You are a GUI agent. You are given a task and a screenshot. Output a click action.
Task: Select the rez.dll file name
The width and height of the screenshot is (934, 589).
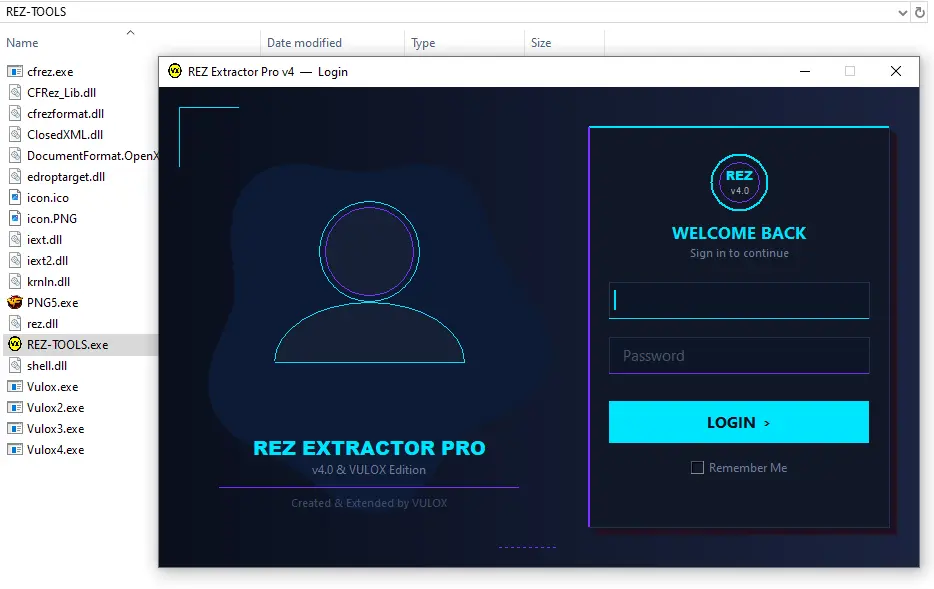(x=42, y=323)
